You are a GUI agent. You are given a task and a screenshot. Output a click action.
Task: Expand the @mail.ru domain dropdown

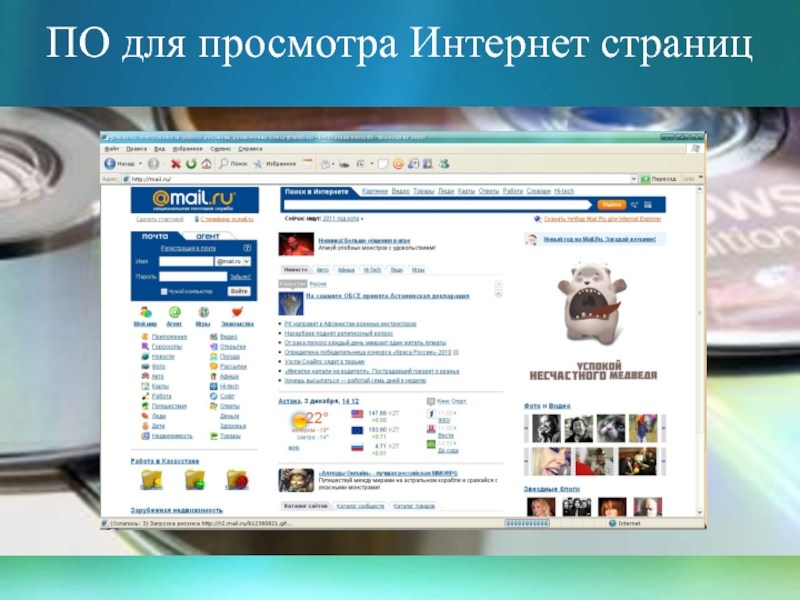point(246,260)
